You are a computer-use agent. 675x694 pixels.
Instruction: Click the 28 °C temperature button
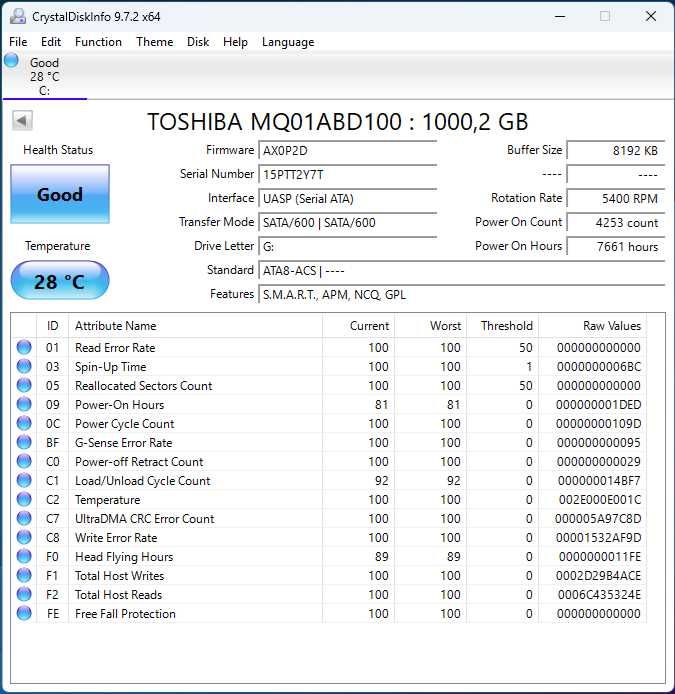(60, 280)
